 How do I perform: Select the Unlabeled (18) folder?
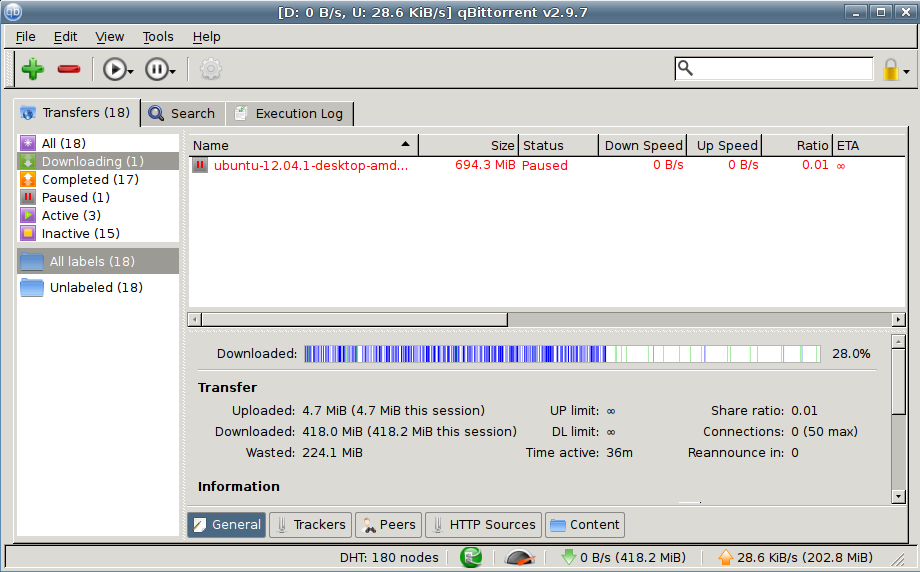point(98,287)
